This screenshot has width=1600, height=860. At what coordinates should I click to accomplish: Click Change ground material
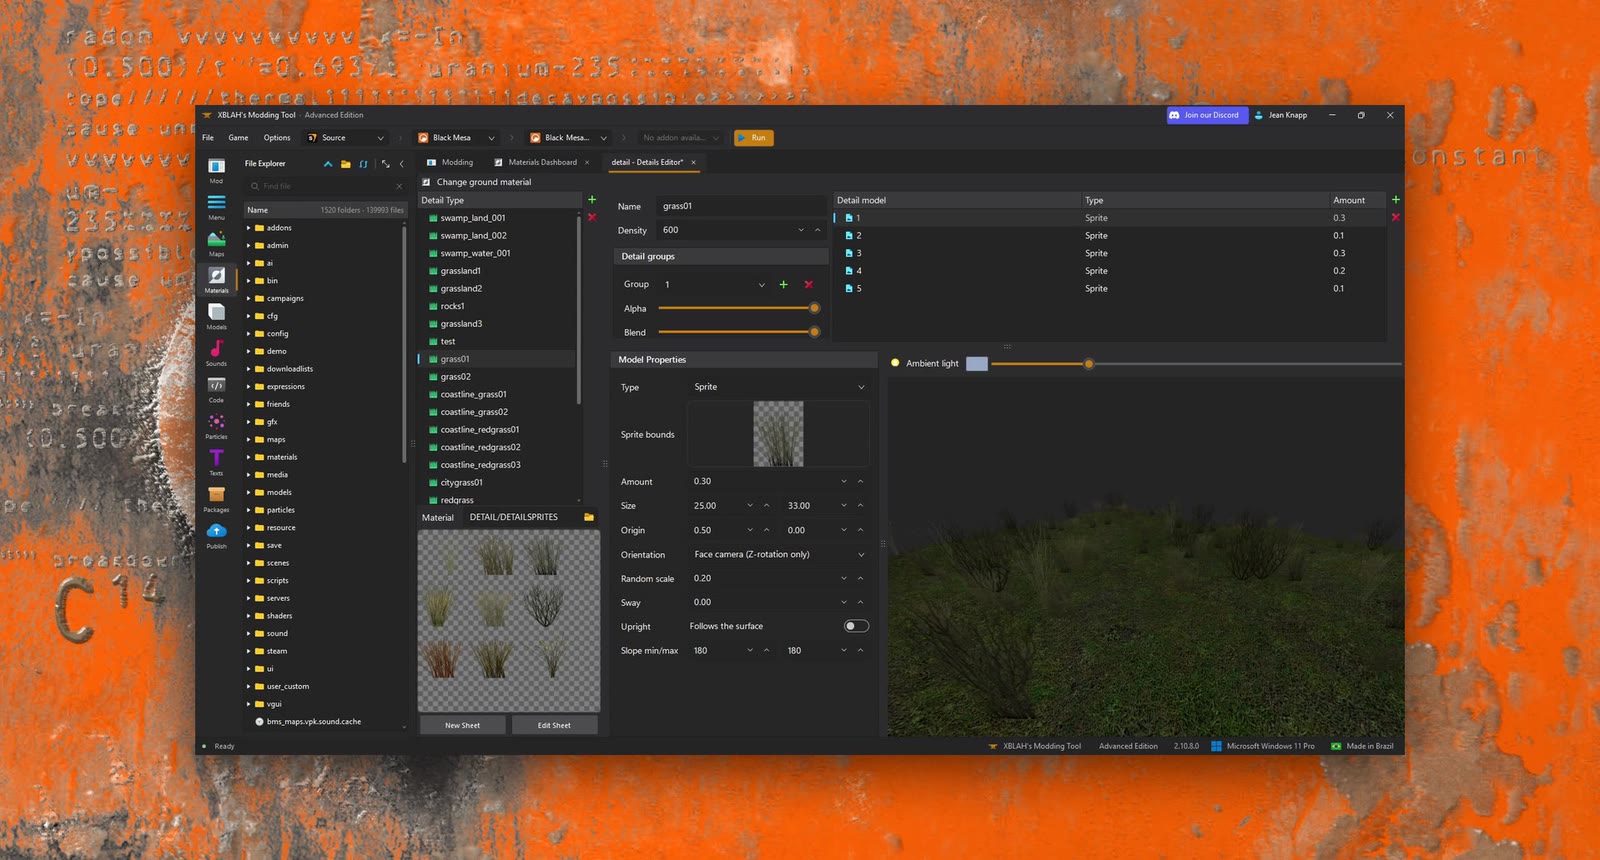[477, 182]
